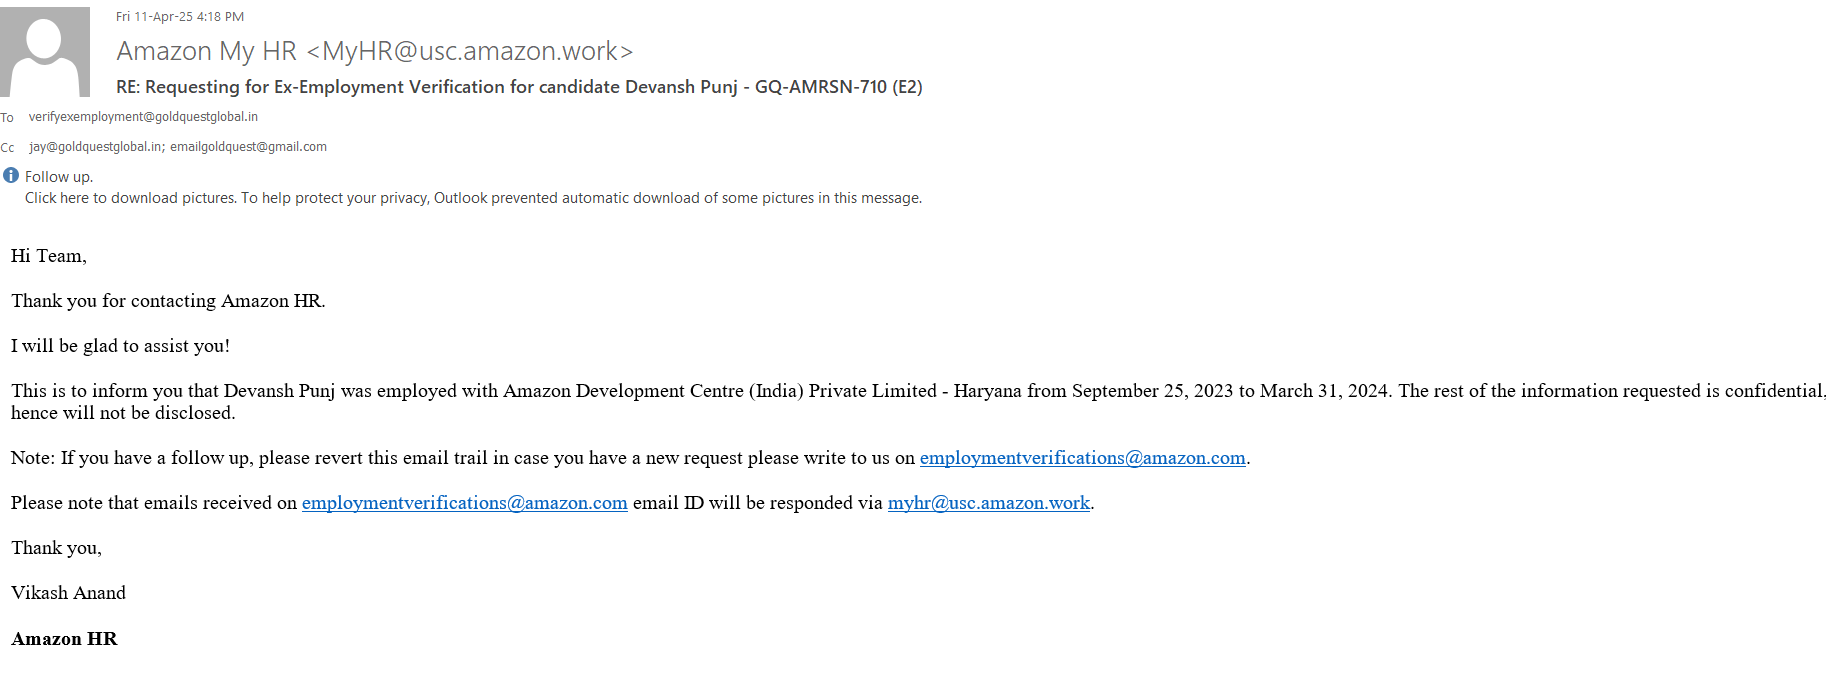The width and height of the screenshot is (1826, 673).
Task: Click the sender's avatar picture
Action: (x=45, y=51)
